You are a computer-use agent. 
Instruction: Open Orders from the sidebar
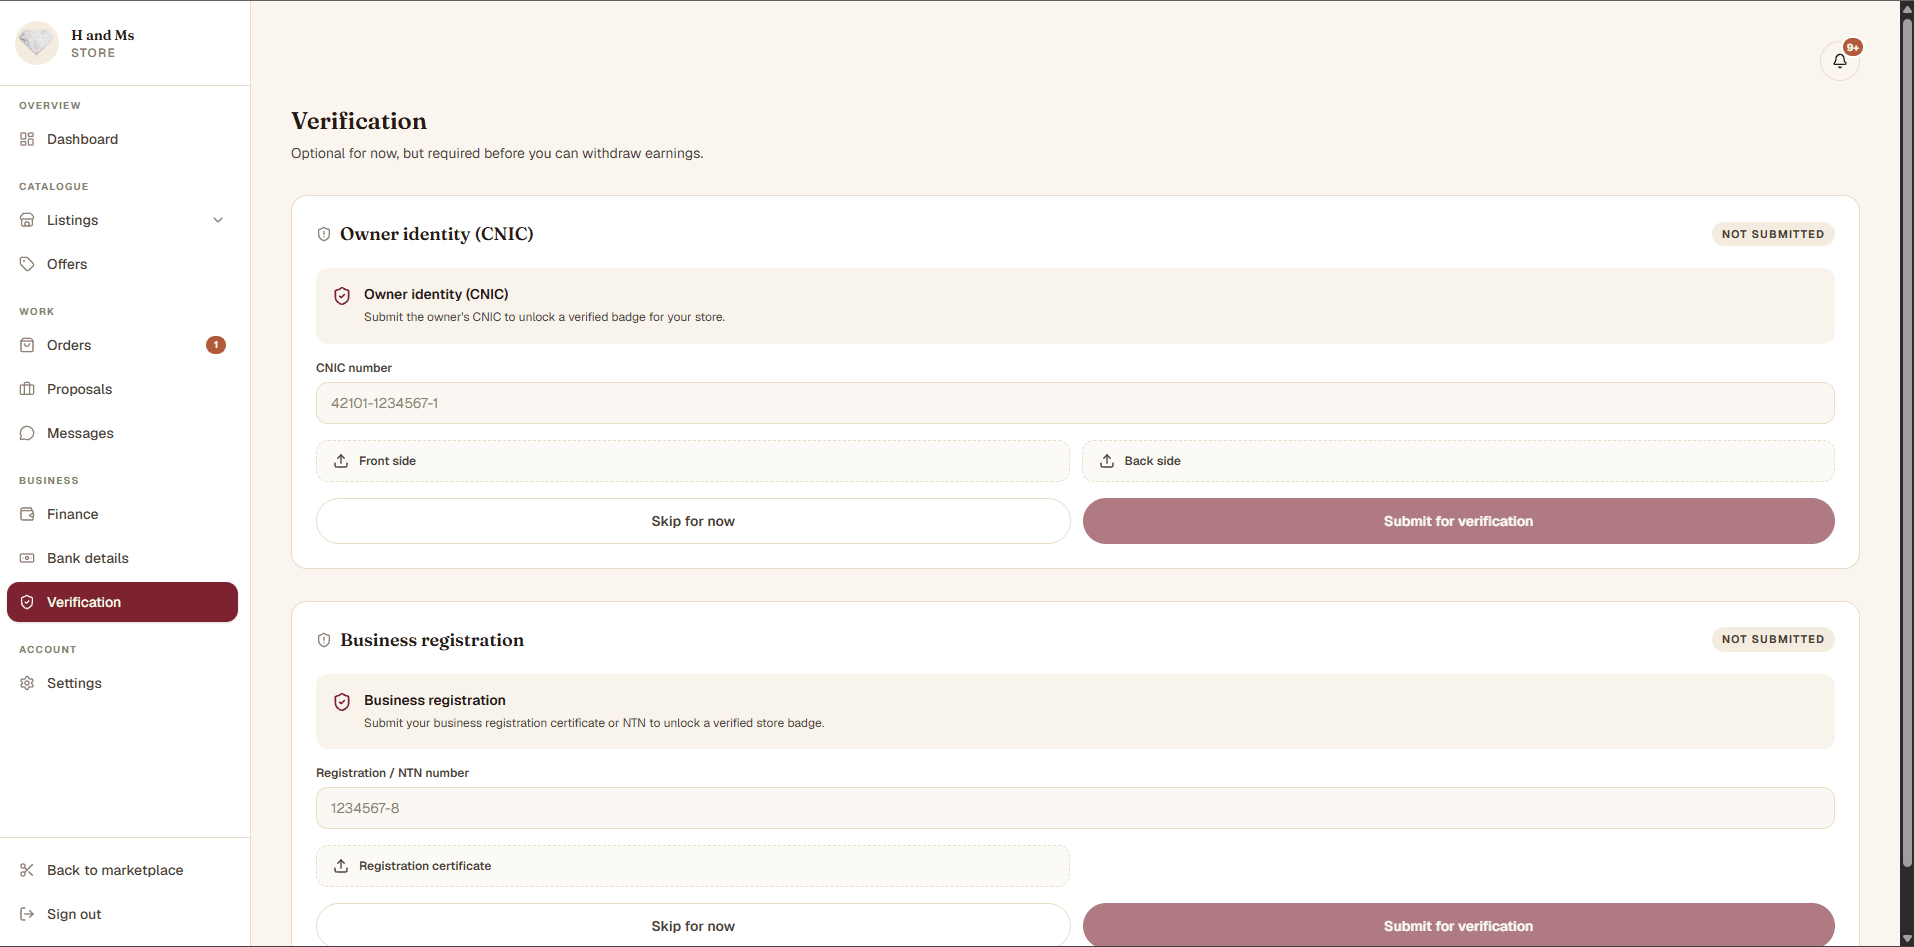(x=122, y=345)
